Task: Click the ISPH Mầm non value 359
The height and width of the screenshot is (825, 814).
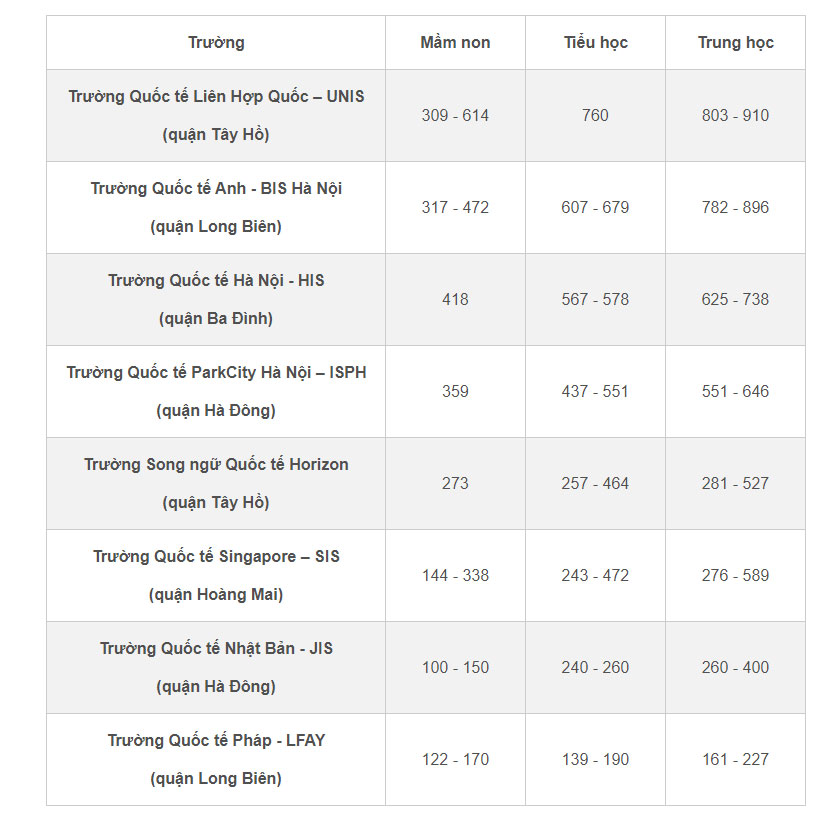Action: tap(455, 391)
